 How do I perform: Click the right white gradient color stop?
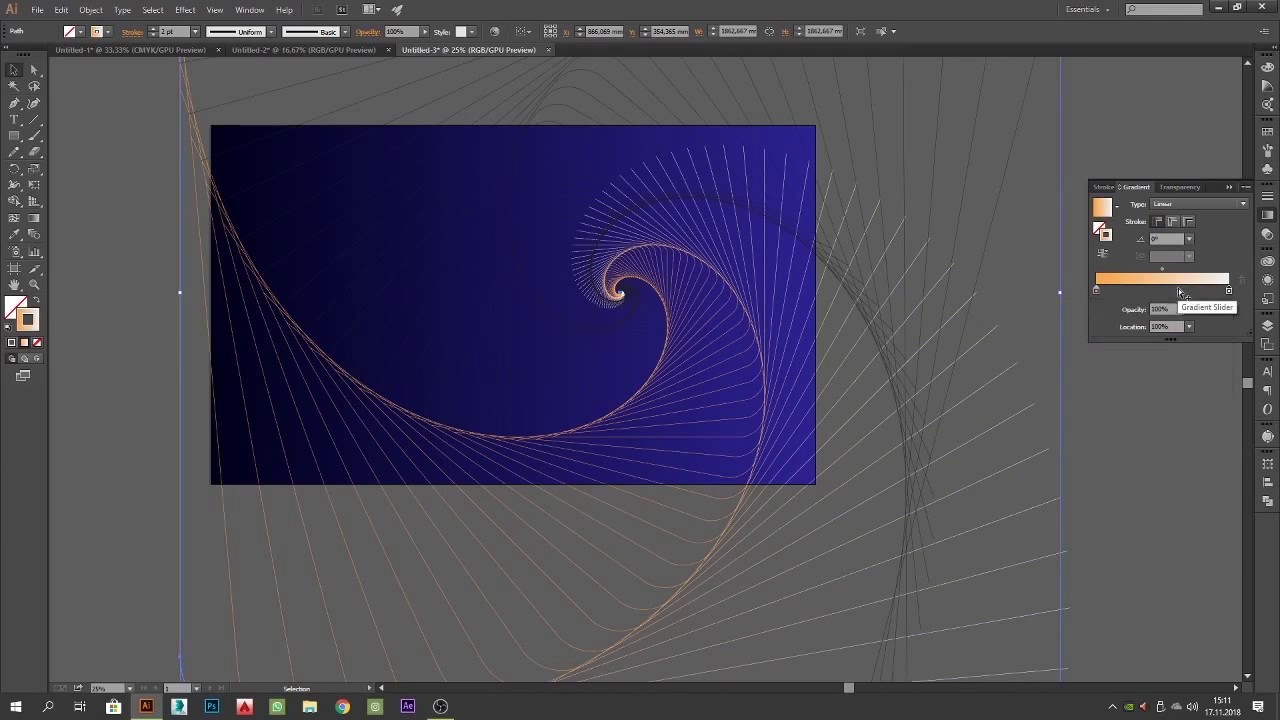click(1229, 291)
